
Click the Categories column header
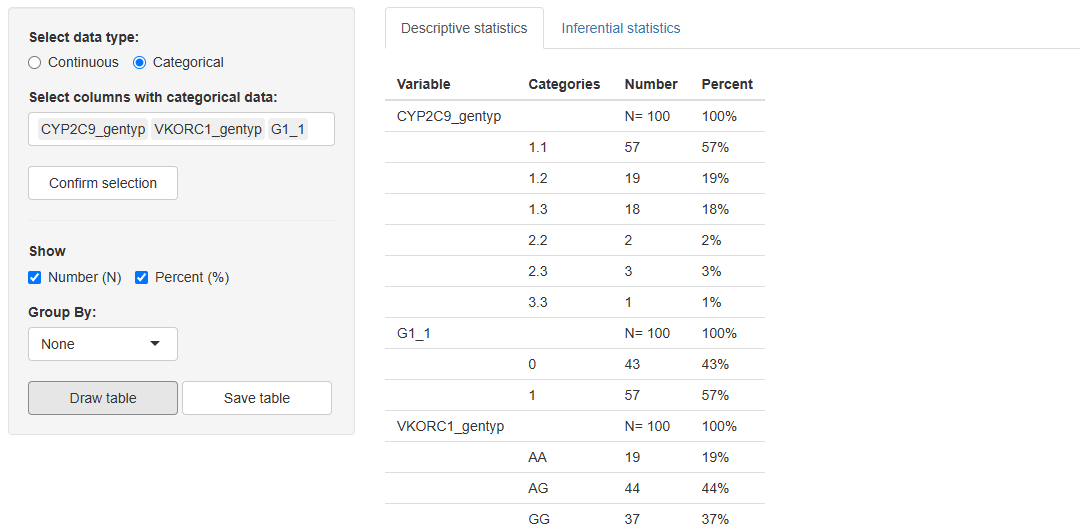pyautogui.click(x=564, y=84)
